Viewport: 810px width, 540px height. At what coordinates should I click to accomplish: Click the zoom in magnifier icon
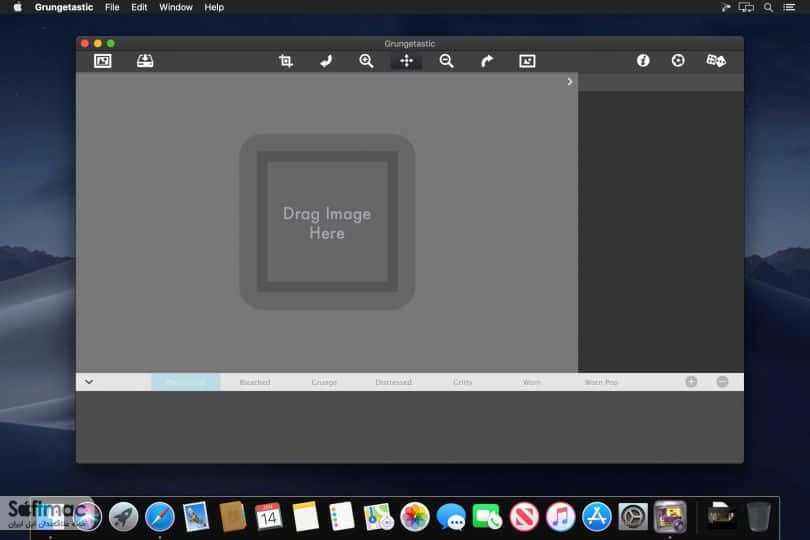(x=366, y=61)
